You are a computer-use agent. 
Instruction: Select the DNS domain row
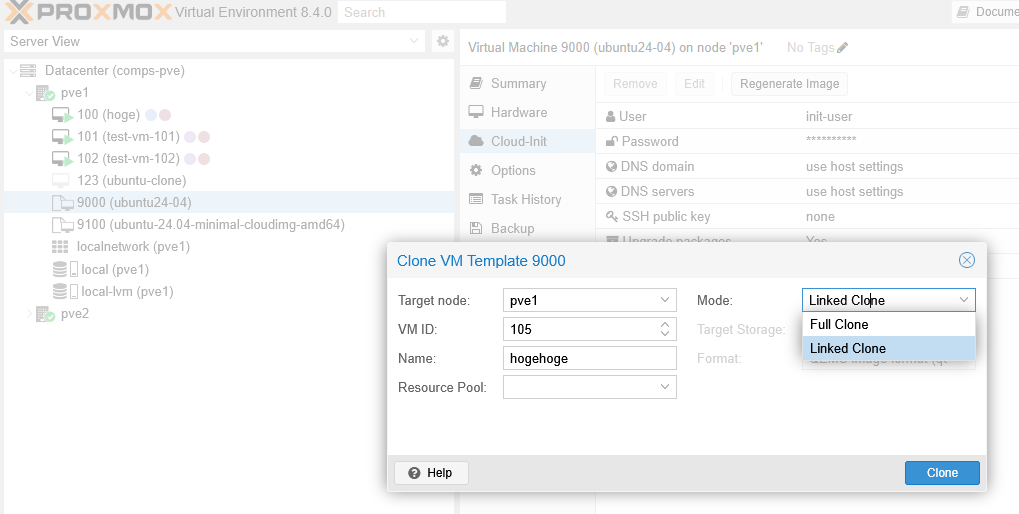[x=807, y=166]
